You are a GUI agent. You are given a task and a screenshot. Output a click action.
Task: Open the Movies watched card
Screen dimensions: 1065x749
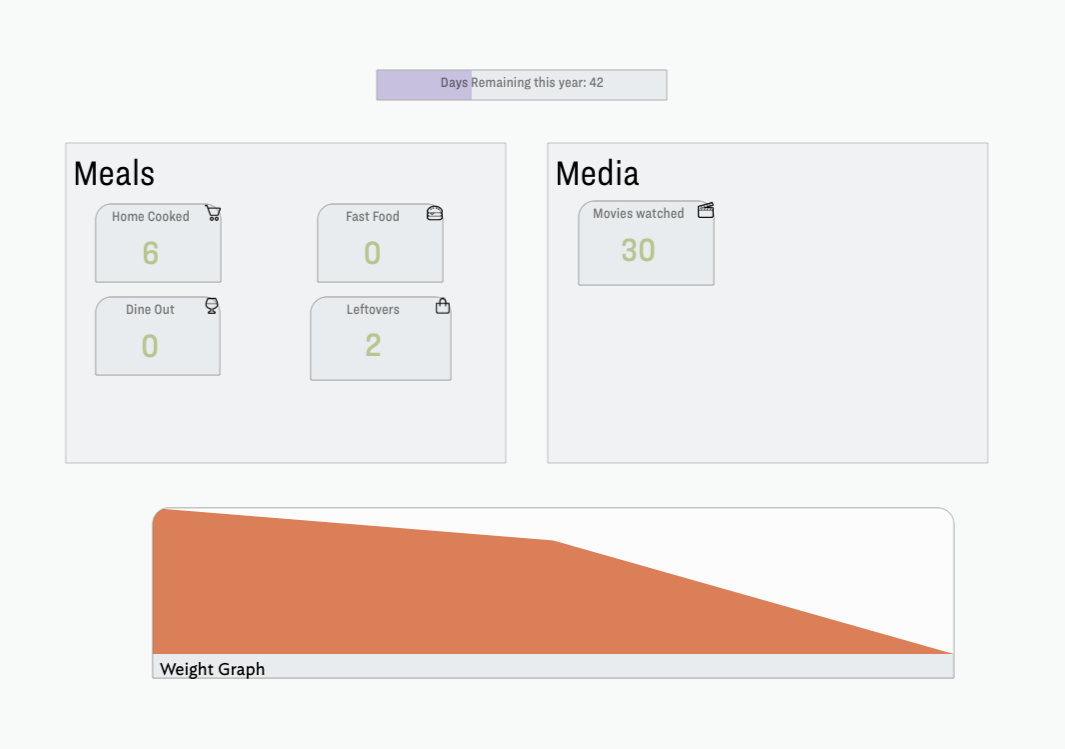pyautogui.click(x=646, y=243)
